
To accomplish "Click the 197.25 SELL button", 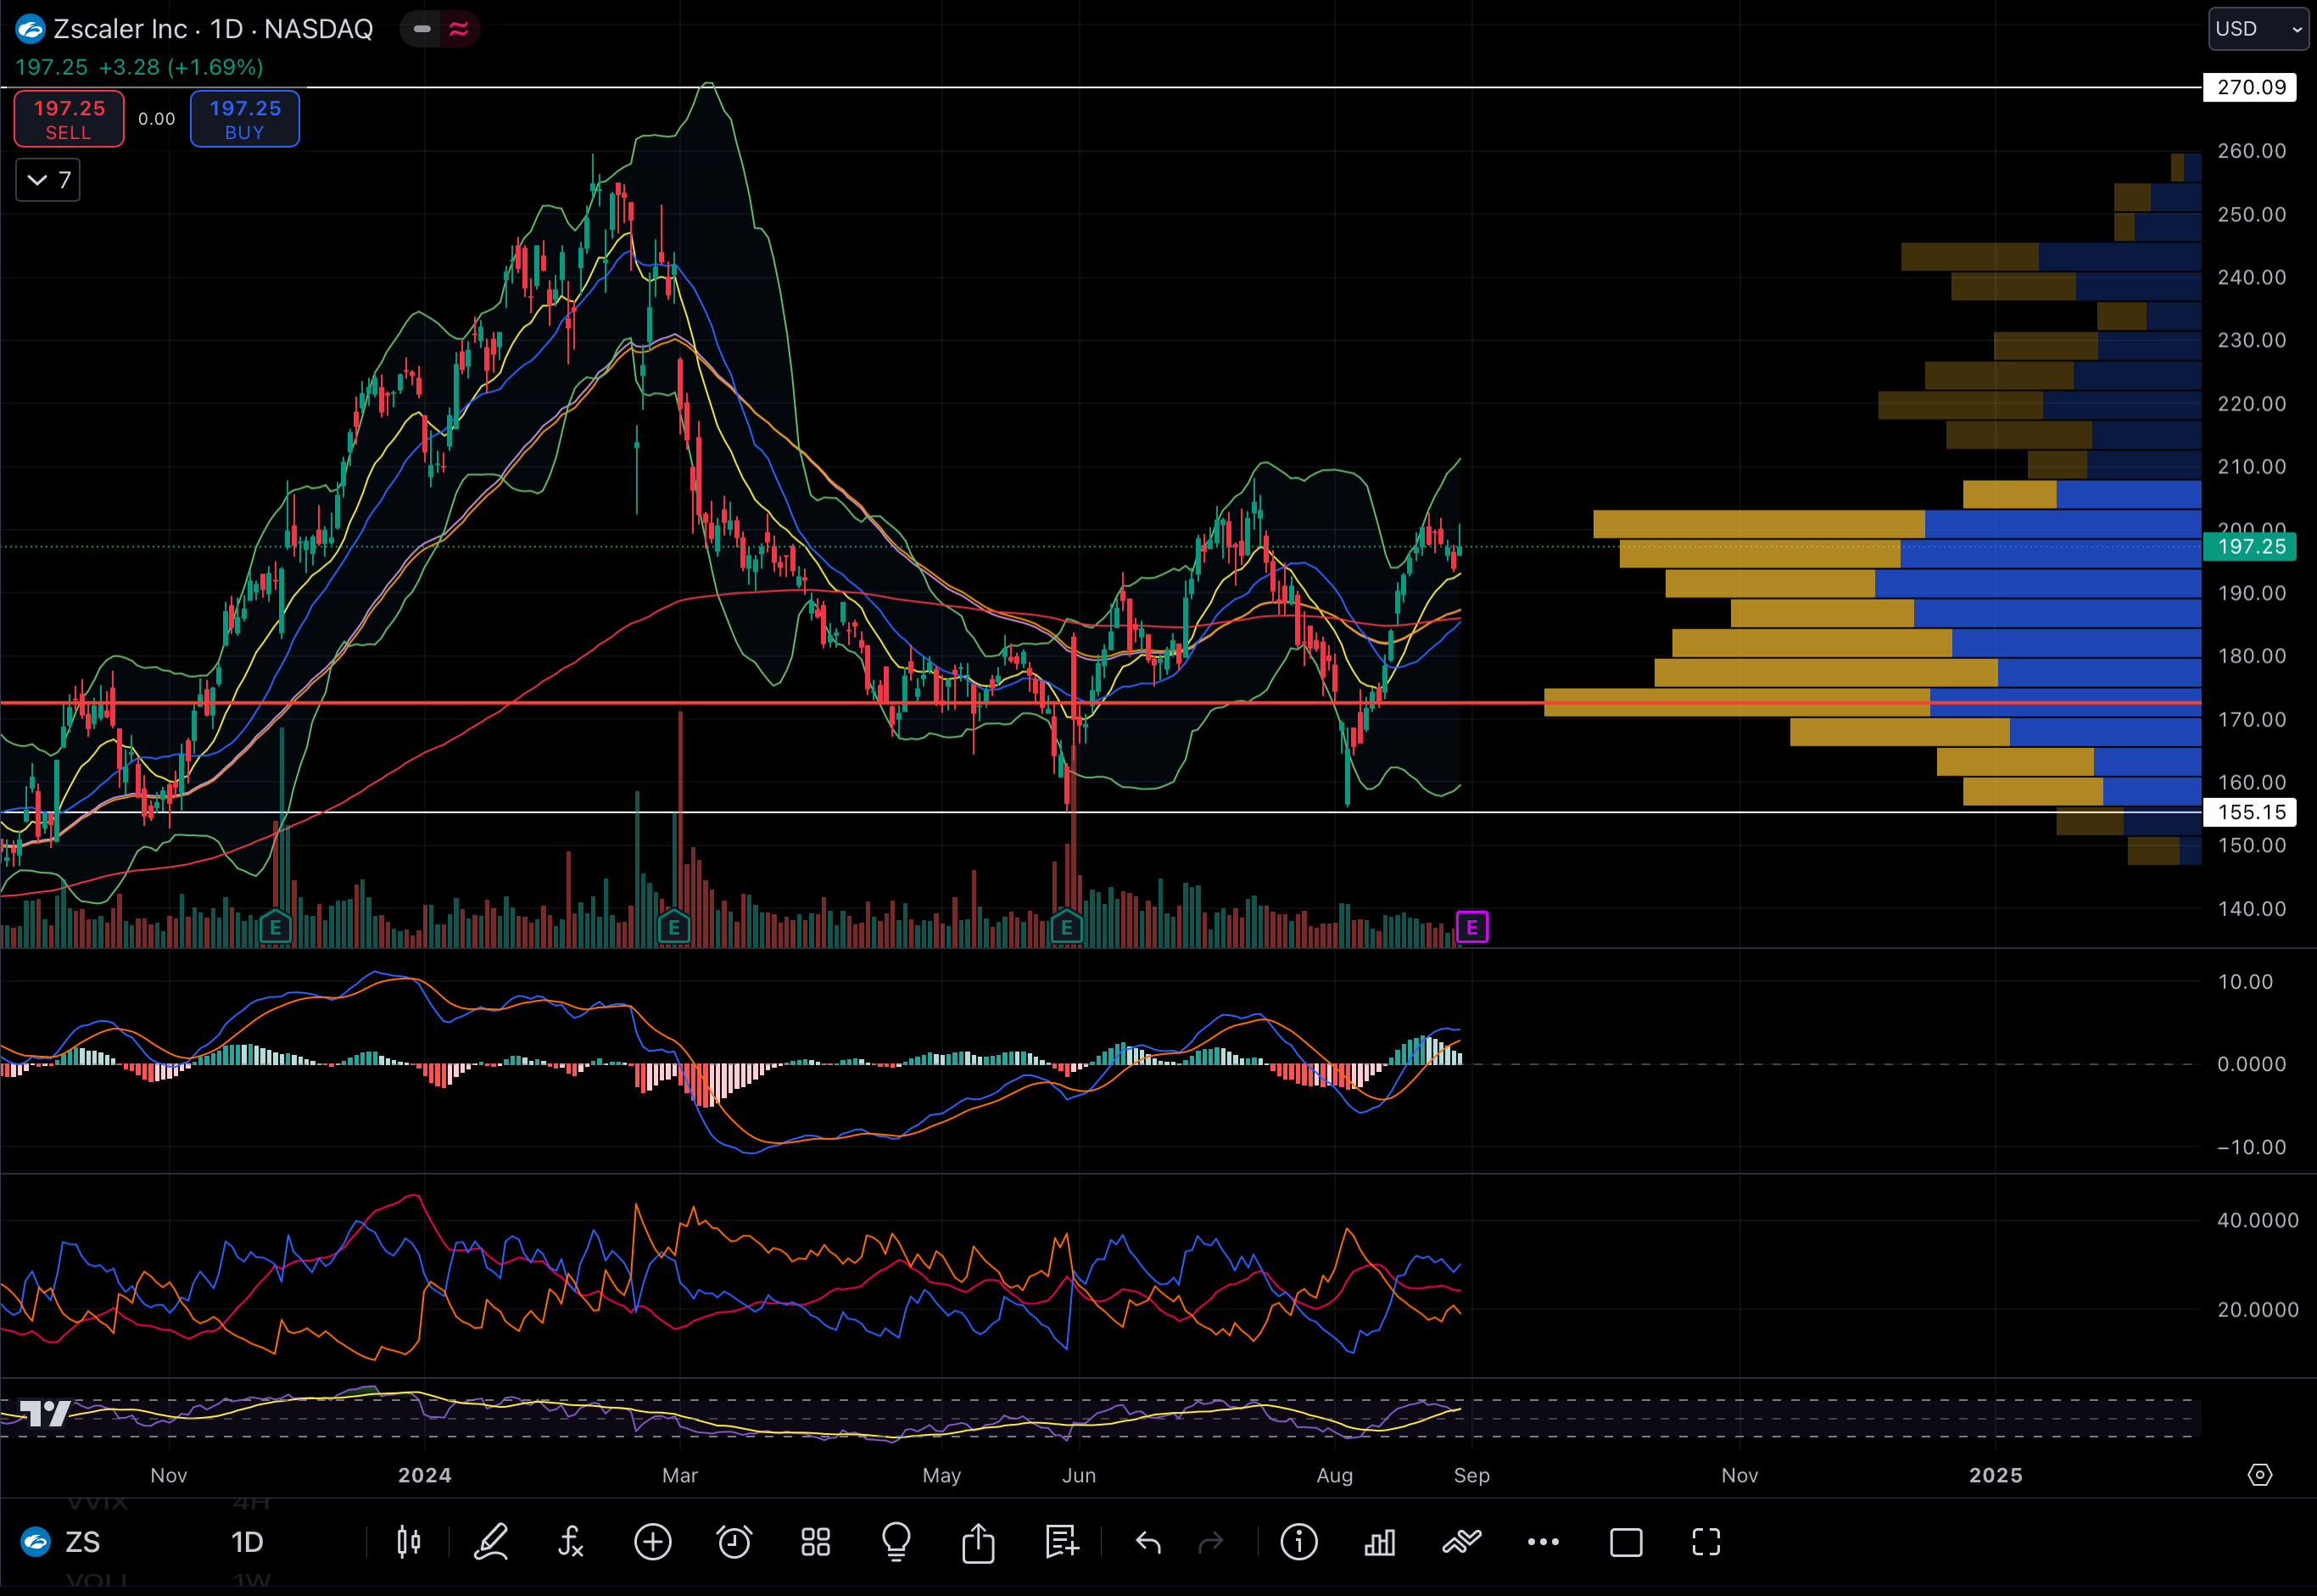I will (x=69, y=119).
